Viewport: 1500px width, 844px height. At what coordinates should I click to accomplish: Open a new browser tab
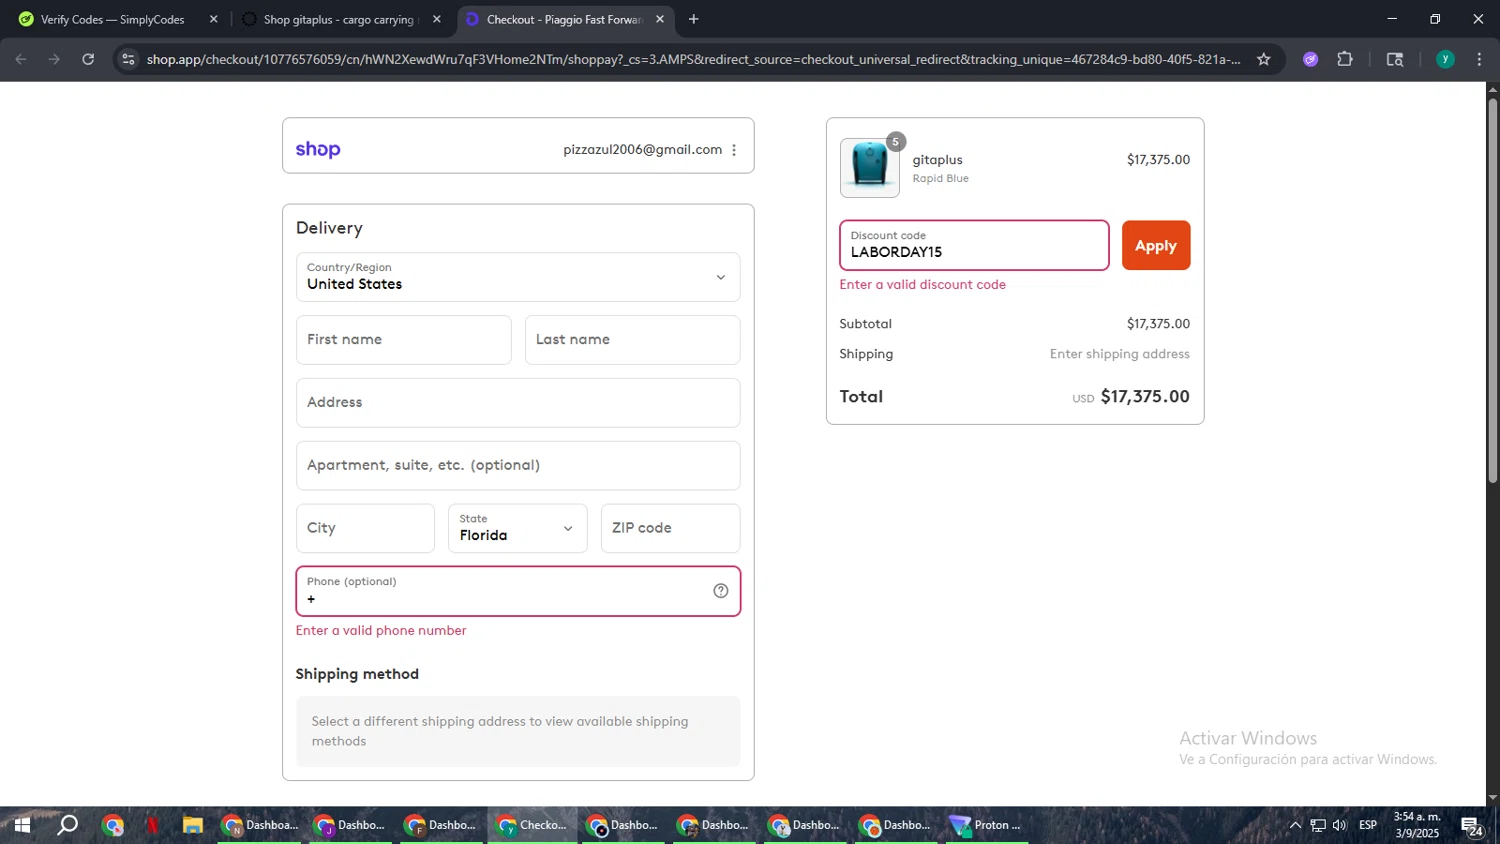[x=694, y=19]
